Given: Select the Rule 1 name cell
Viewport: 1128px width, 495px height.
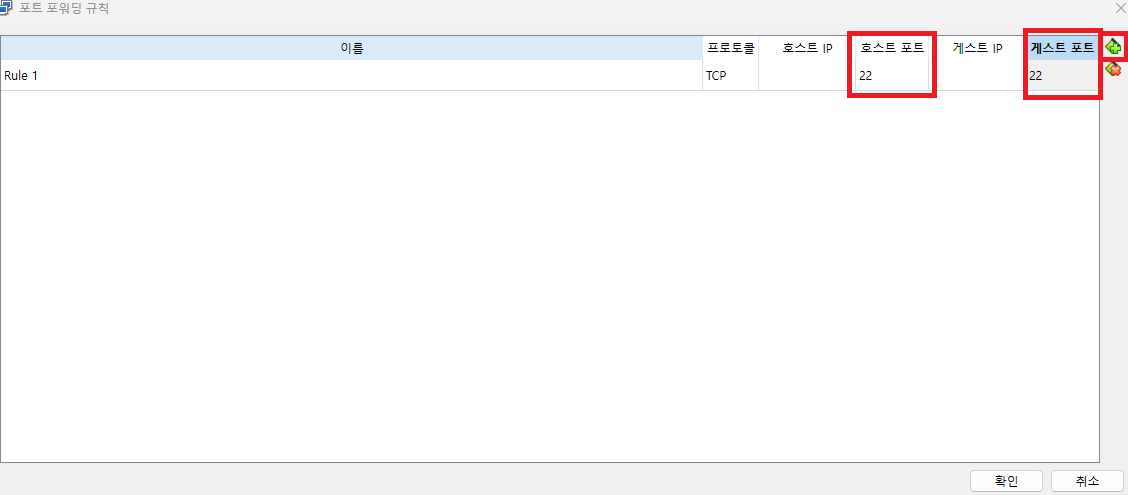Looking at the screenshot, I should tap(352, 75).
